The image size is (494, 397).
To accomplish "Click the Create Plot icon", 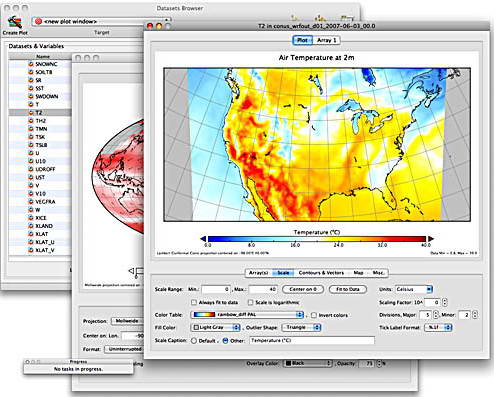I will [x=15, y=22].
